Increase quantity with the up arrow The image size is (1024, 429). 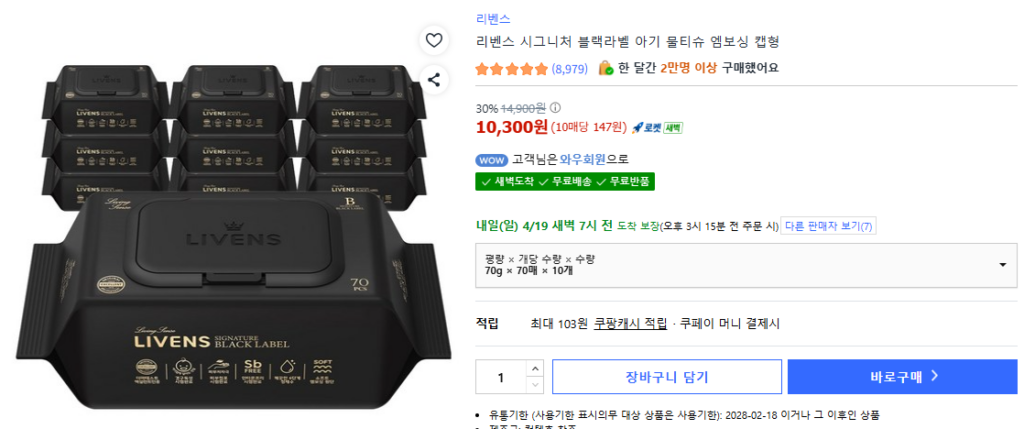(x=535, y=370)
